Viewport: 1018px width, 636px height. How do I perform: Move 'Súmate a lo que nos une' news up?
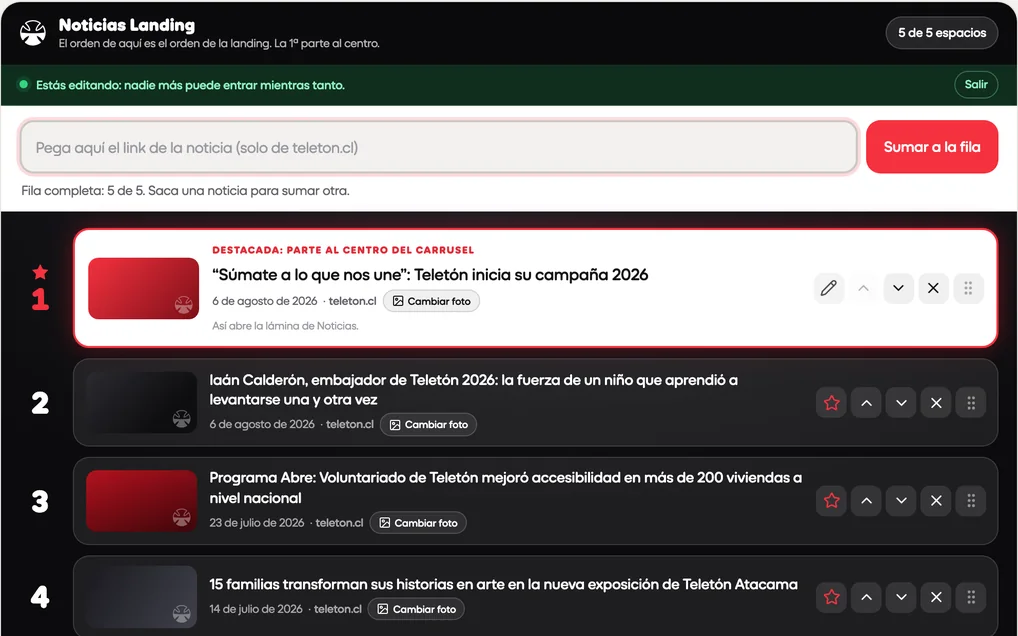[x=863, y=288]
